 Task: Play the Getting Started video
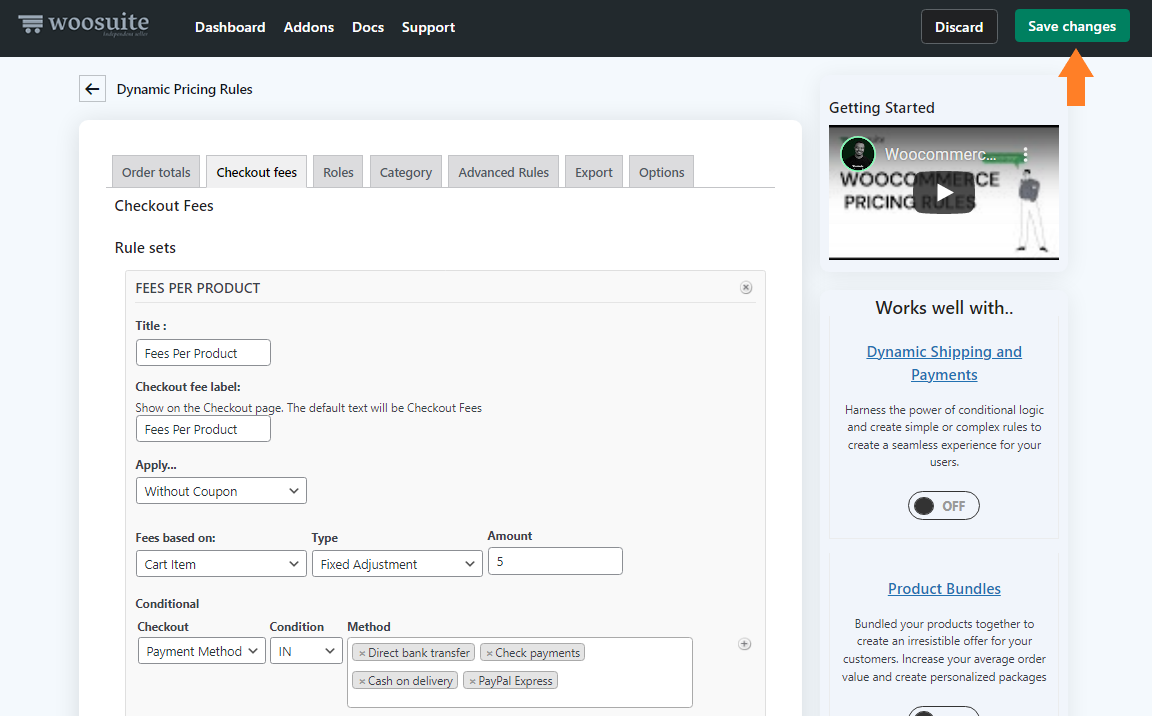tap(943, 192)
